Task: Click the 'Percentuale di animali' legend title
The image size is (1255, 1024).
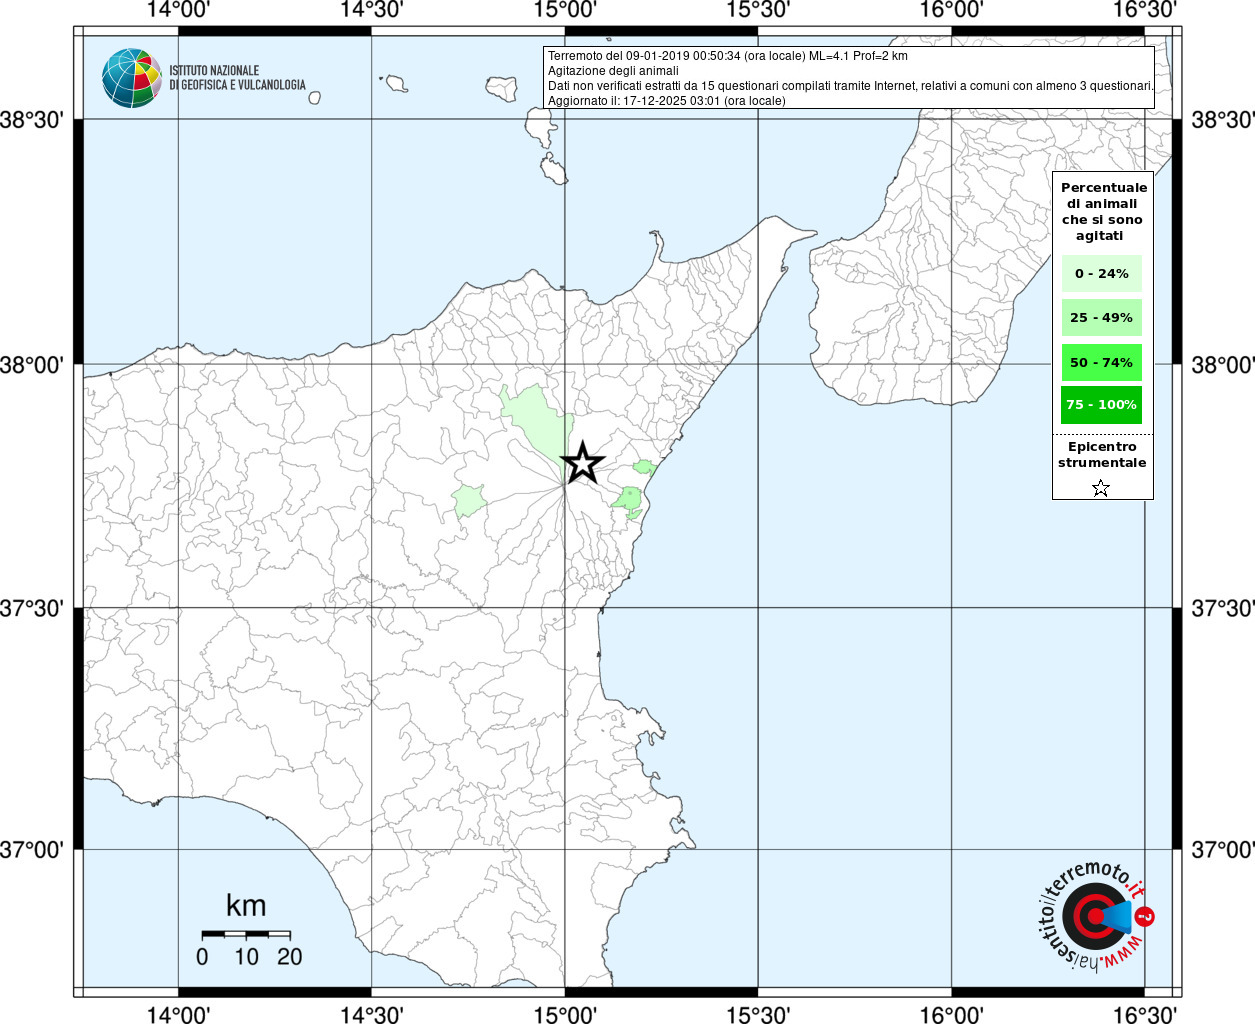Action: pyautogui.click(x=1103, y=211)
